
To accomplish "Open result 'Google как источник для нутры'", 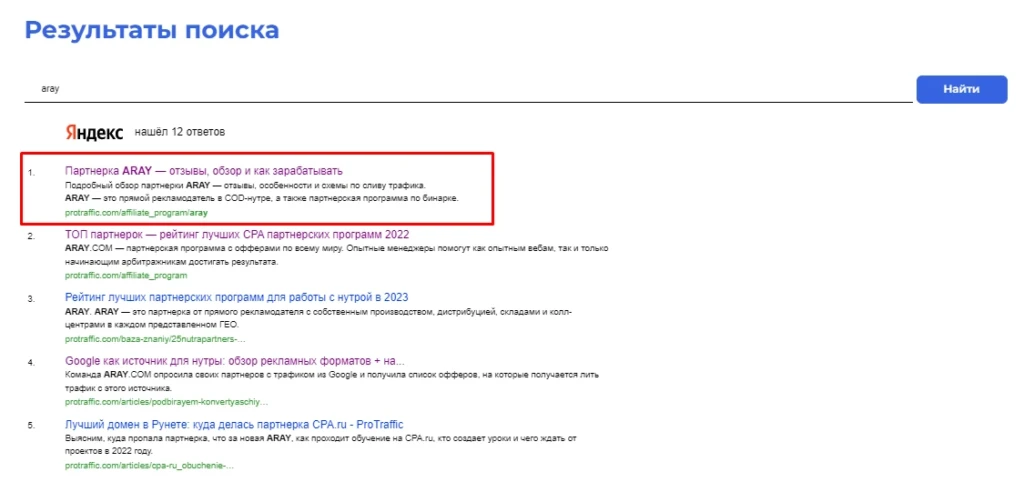I will tap(235, 361).
